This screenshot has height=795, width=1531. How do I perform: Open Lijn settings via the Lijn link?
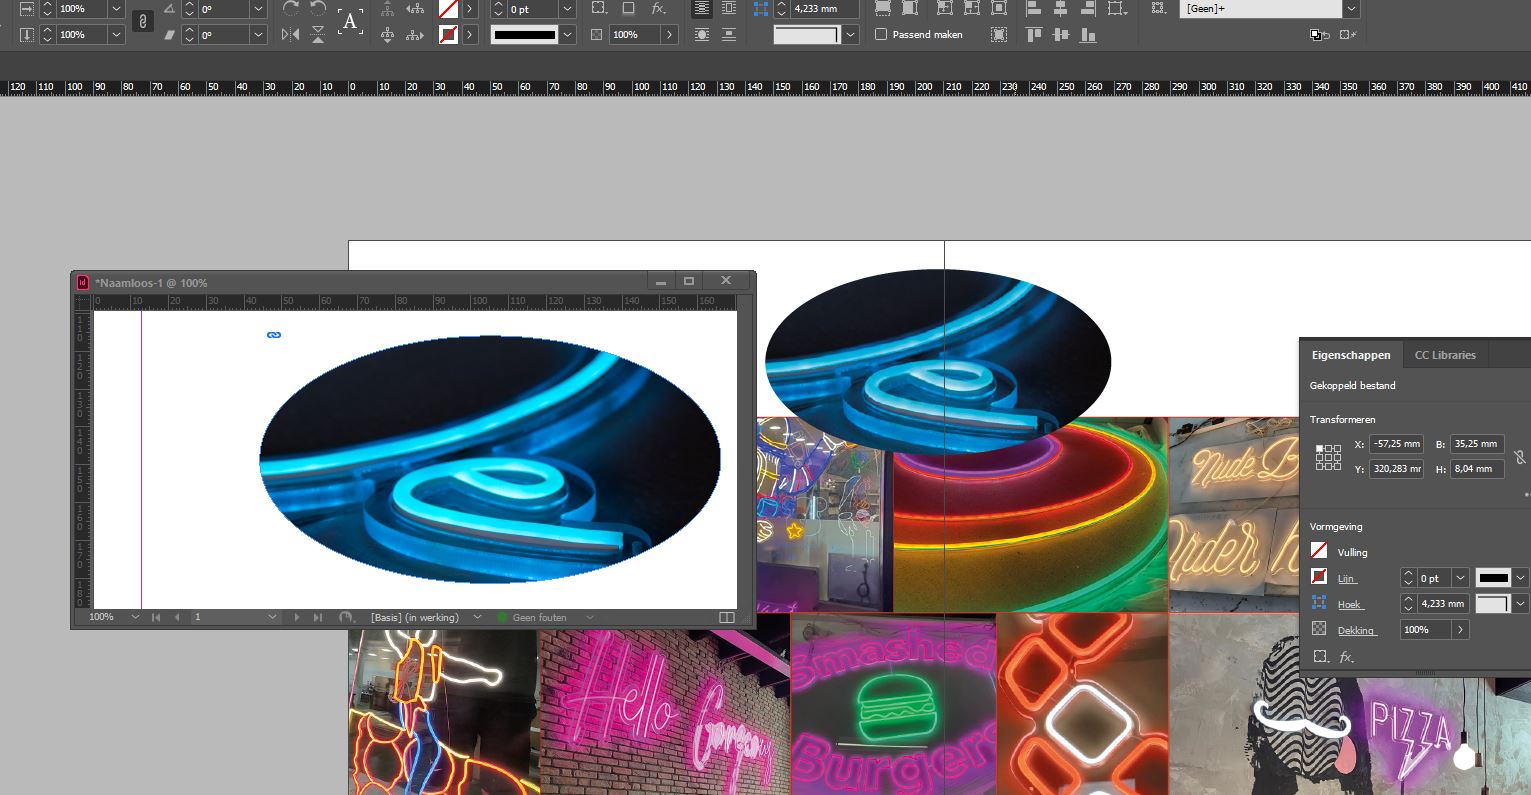(x=1346, y=578)
